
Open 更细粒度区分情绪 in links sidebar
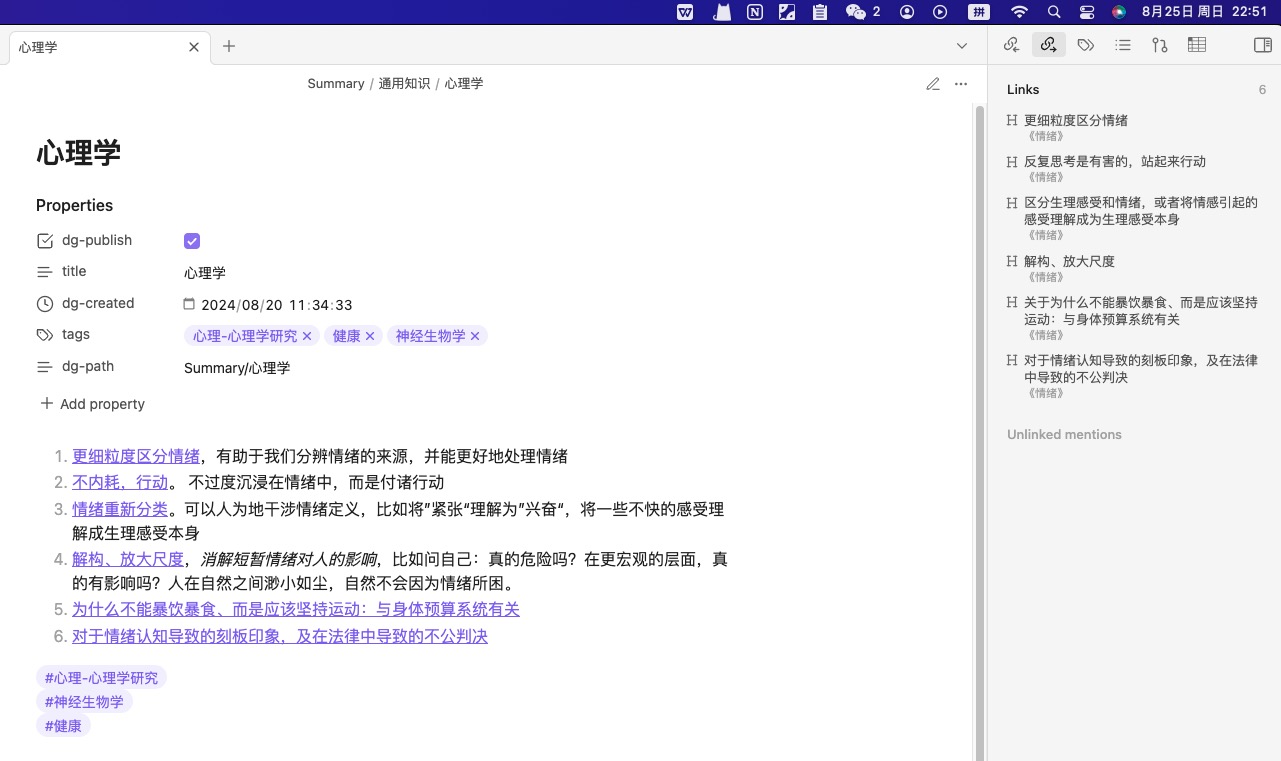tap(1076, 121)
